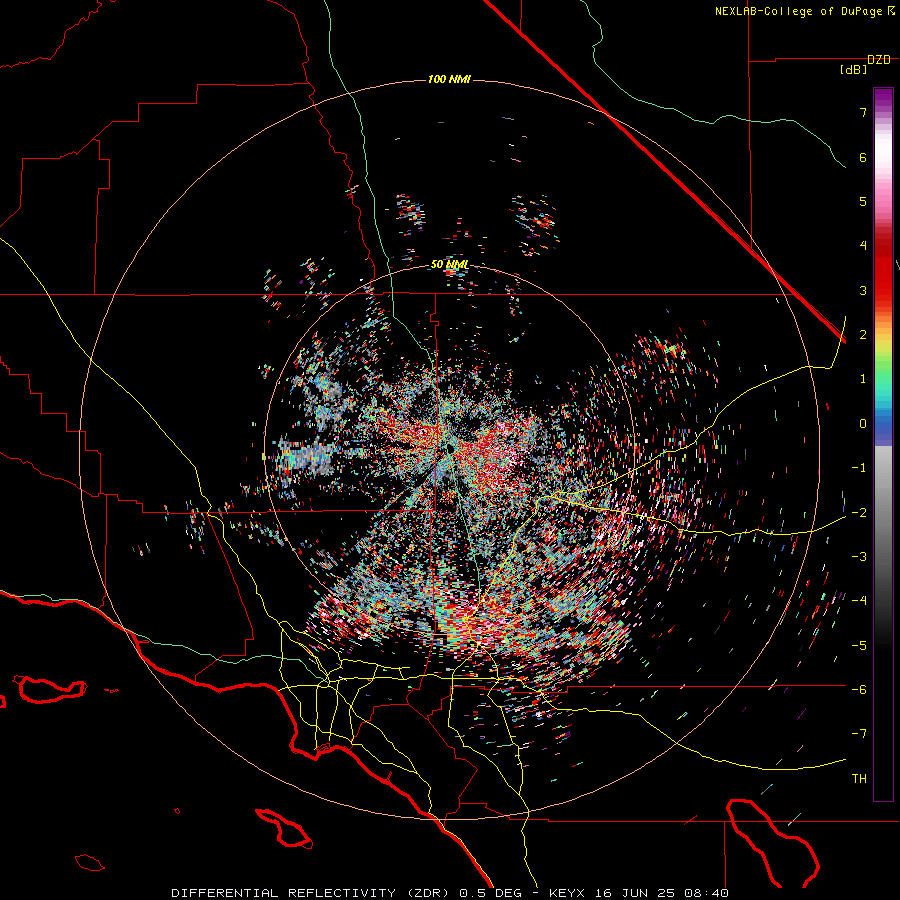Click the 1 value on the color scale

click(x=863, y=379)
